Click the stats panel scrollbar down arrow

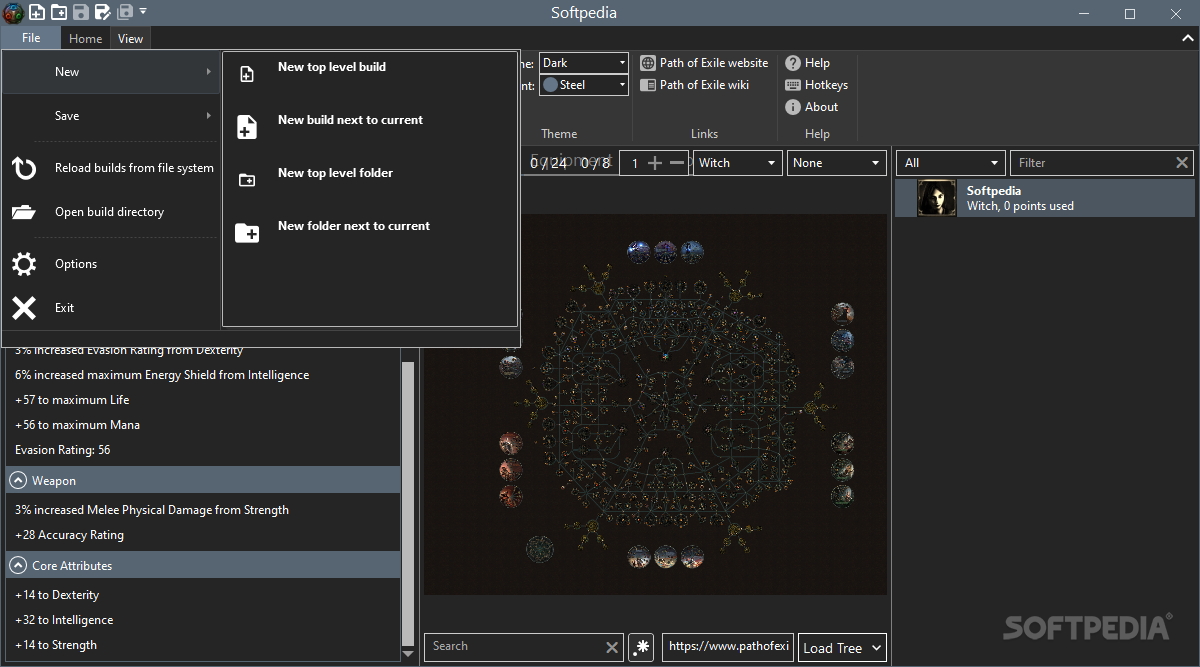click(407, 653)
